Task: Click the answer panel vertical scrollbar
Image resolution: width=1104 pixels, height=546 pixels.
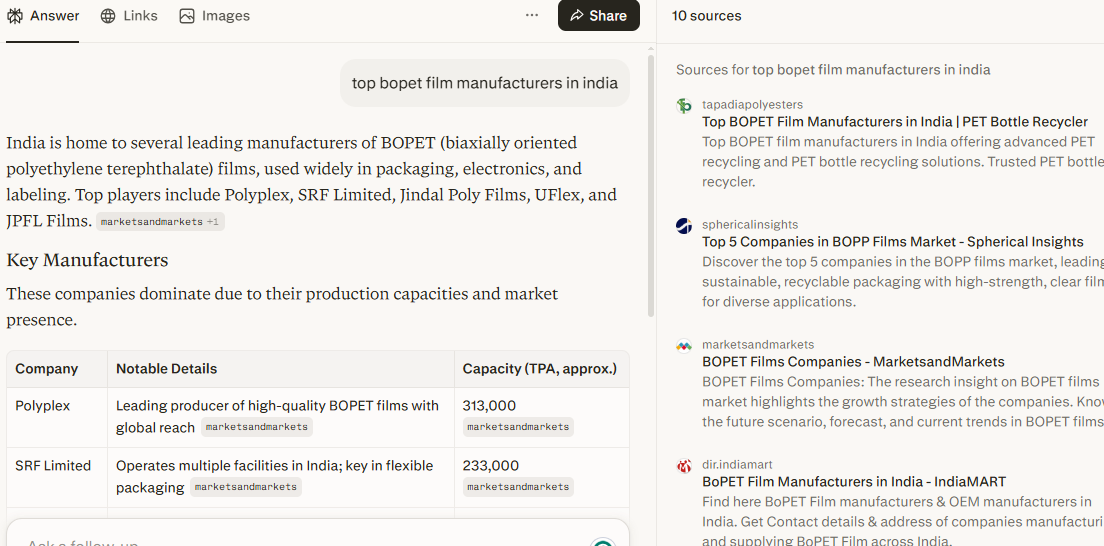Action: (x=651, y=185)
